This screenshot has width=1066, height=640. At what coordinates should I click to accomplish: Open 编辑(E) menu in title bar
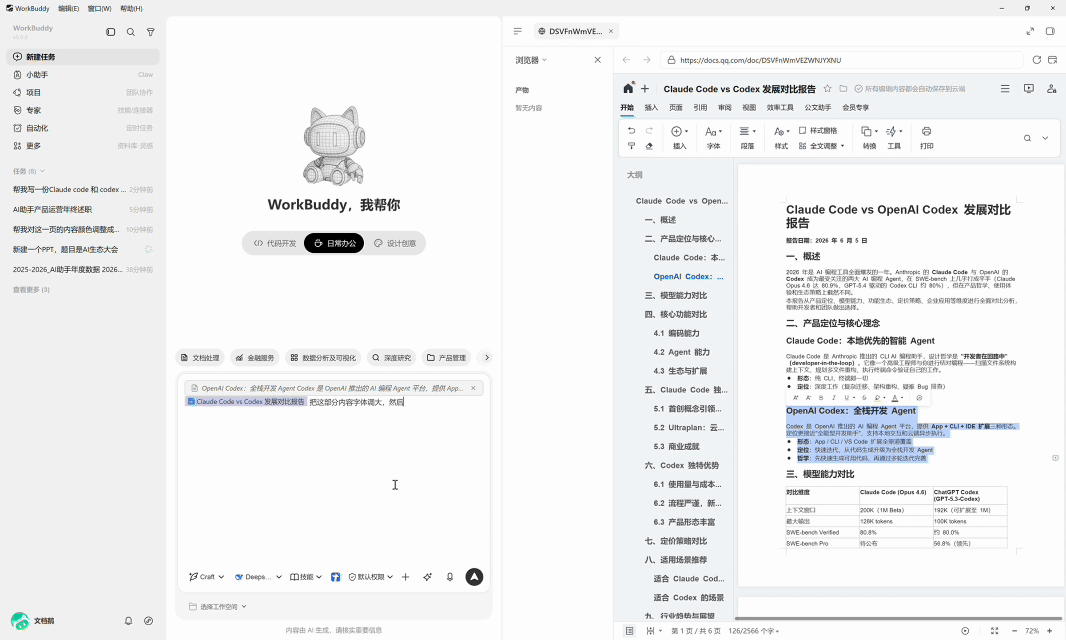69,9
